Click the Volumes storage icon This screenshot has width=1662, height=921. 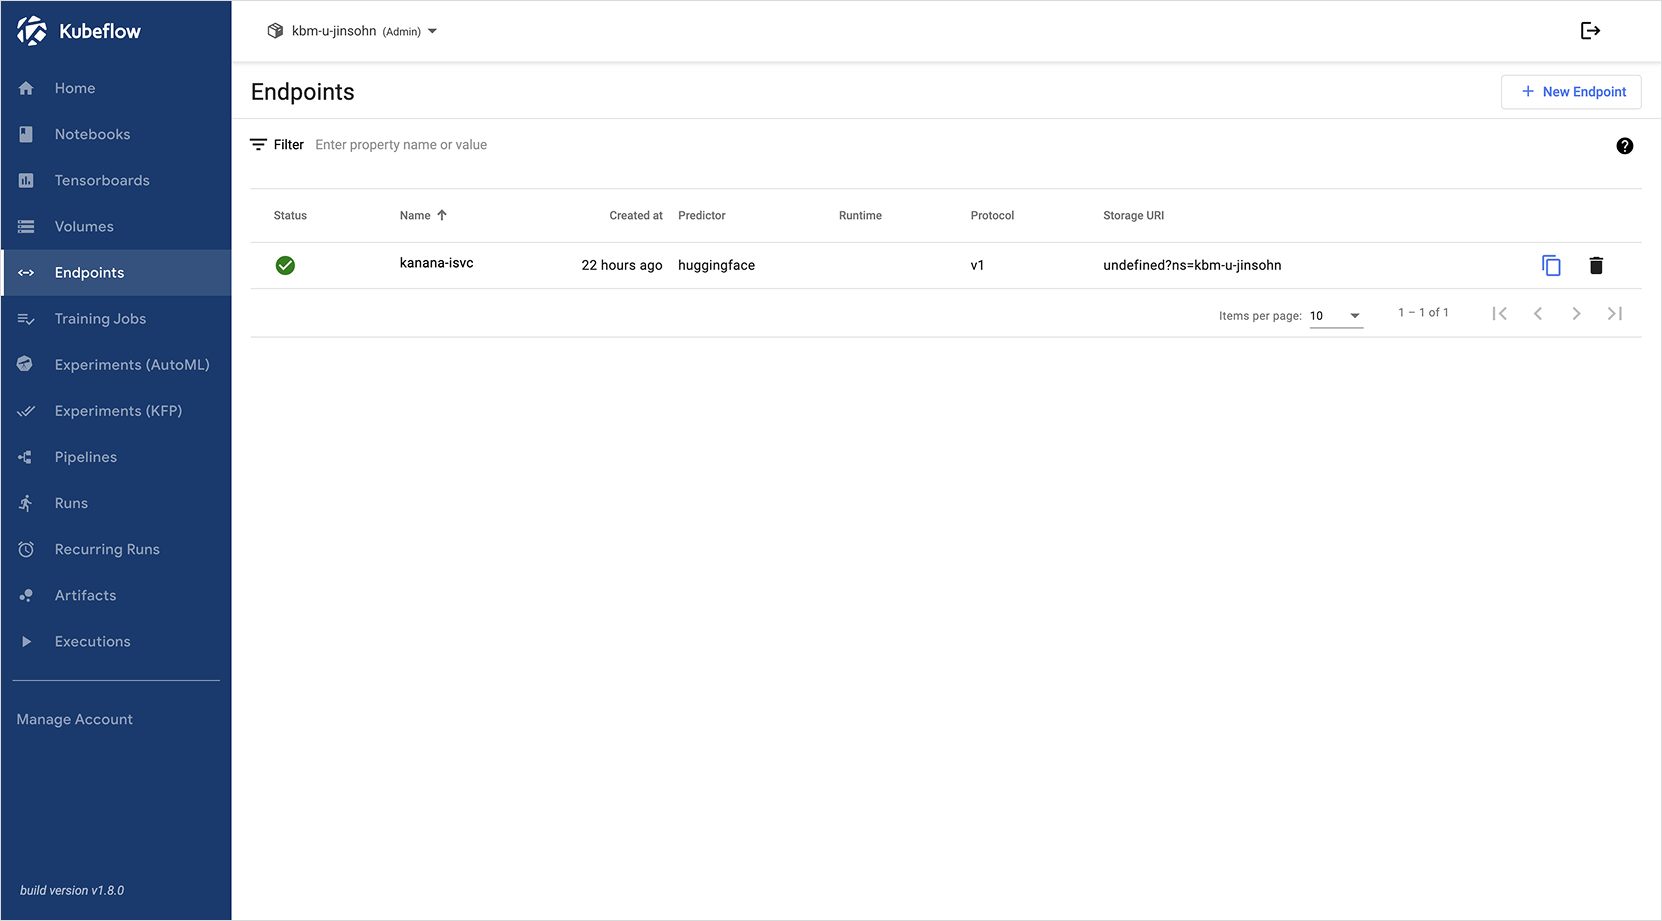tap(26, 226)
